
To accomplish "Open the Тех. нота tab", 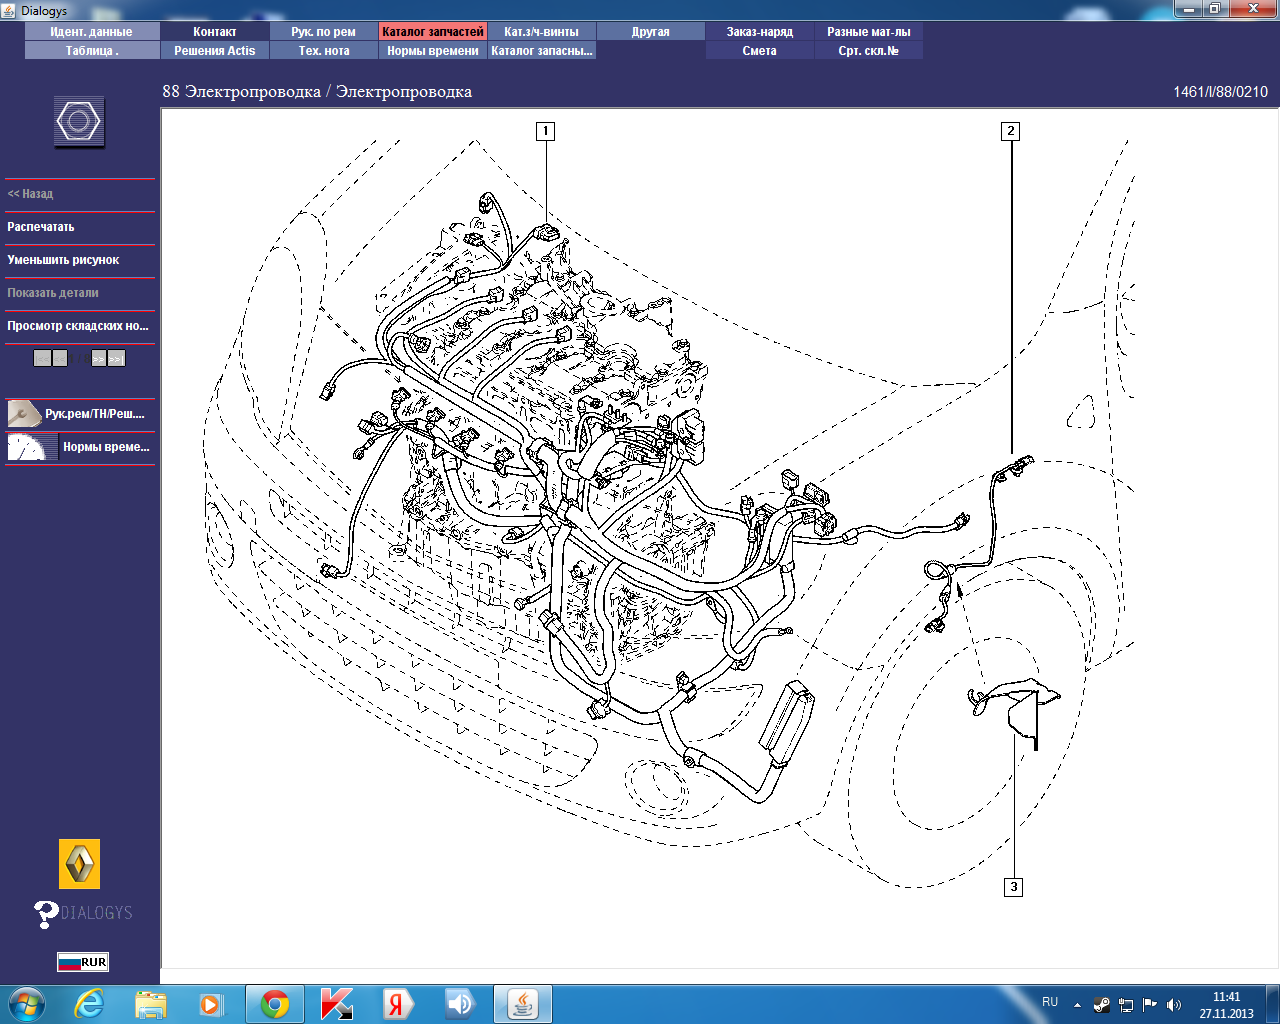I will click(324, 51).
